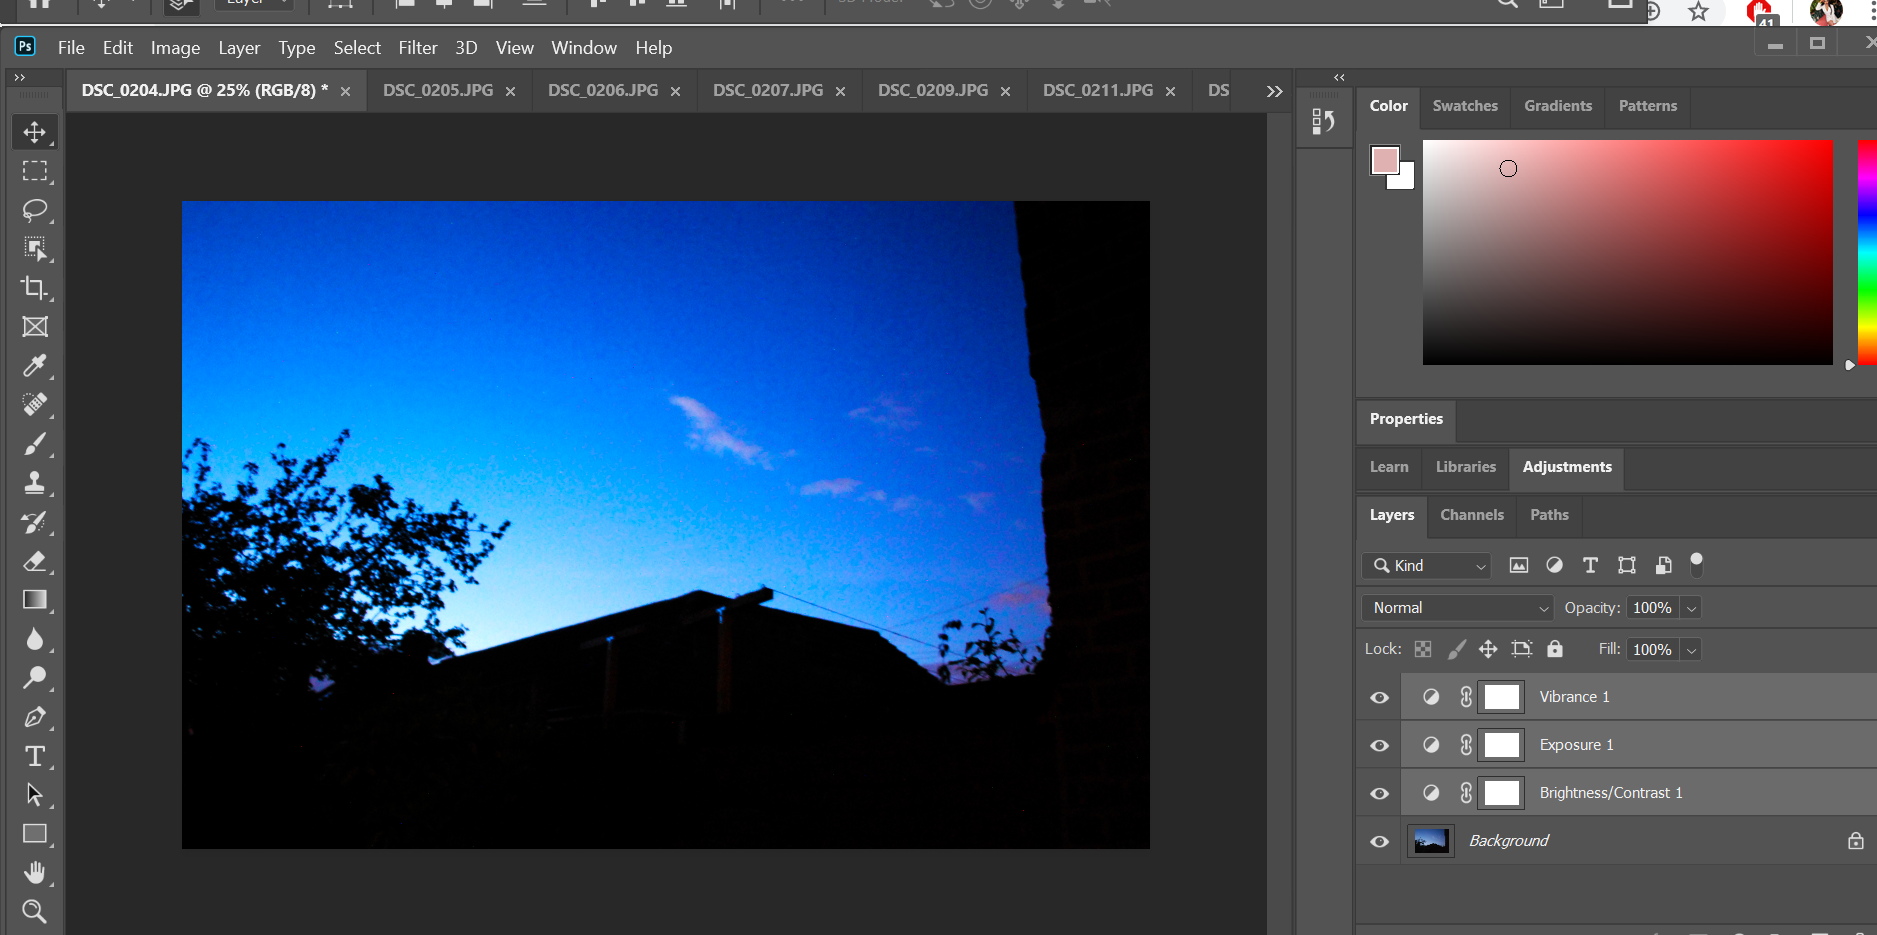The image size is (1877, 935).
Task: Click the foreground color swatch
Action: (x=1385, y=160)
